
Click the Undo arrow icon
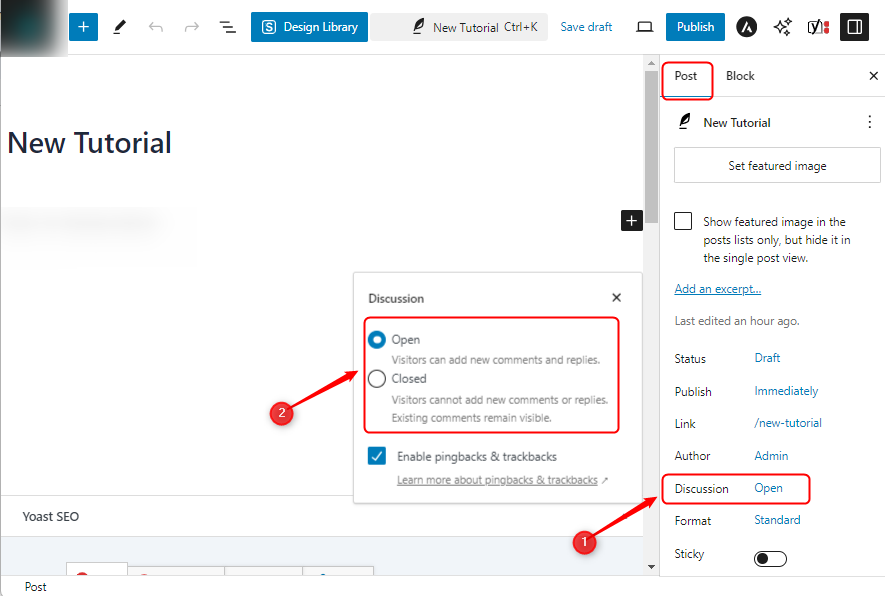click(156, 27)
